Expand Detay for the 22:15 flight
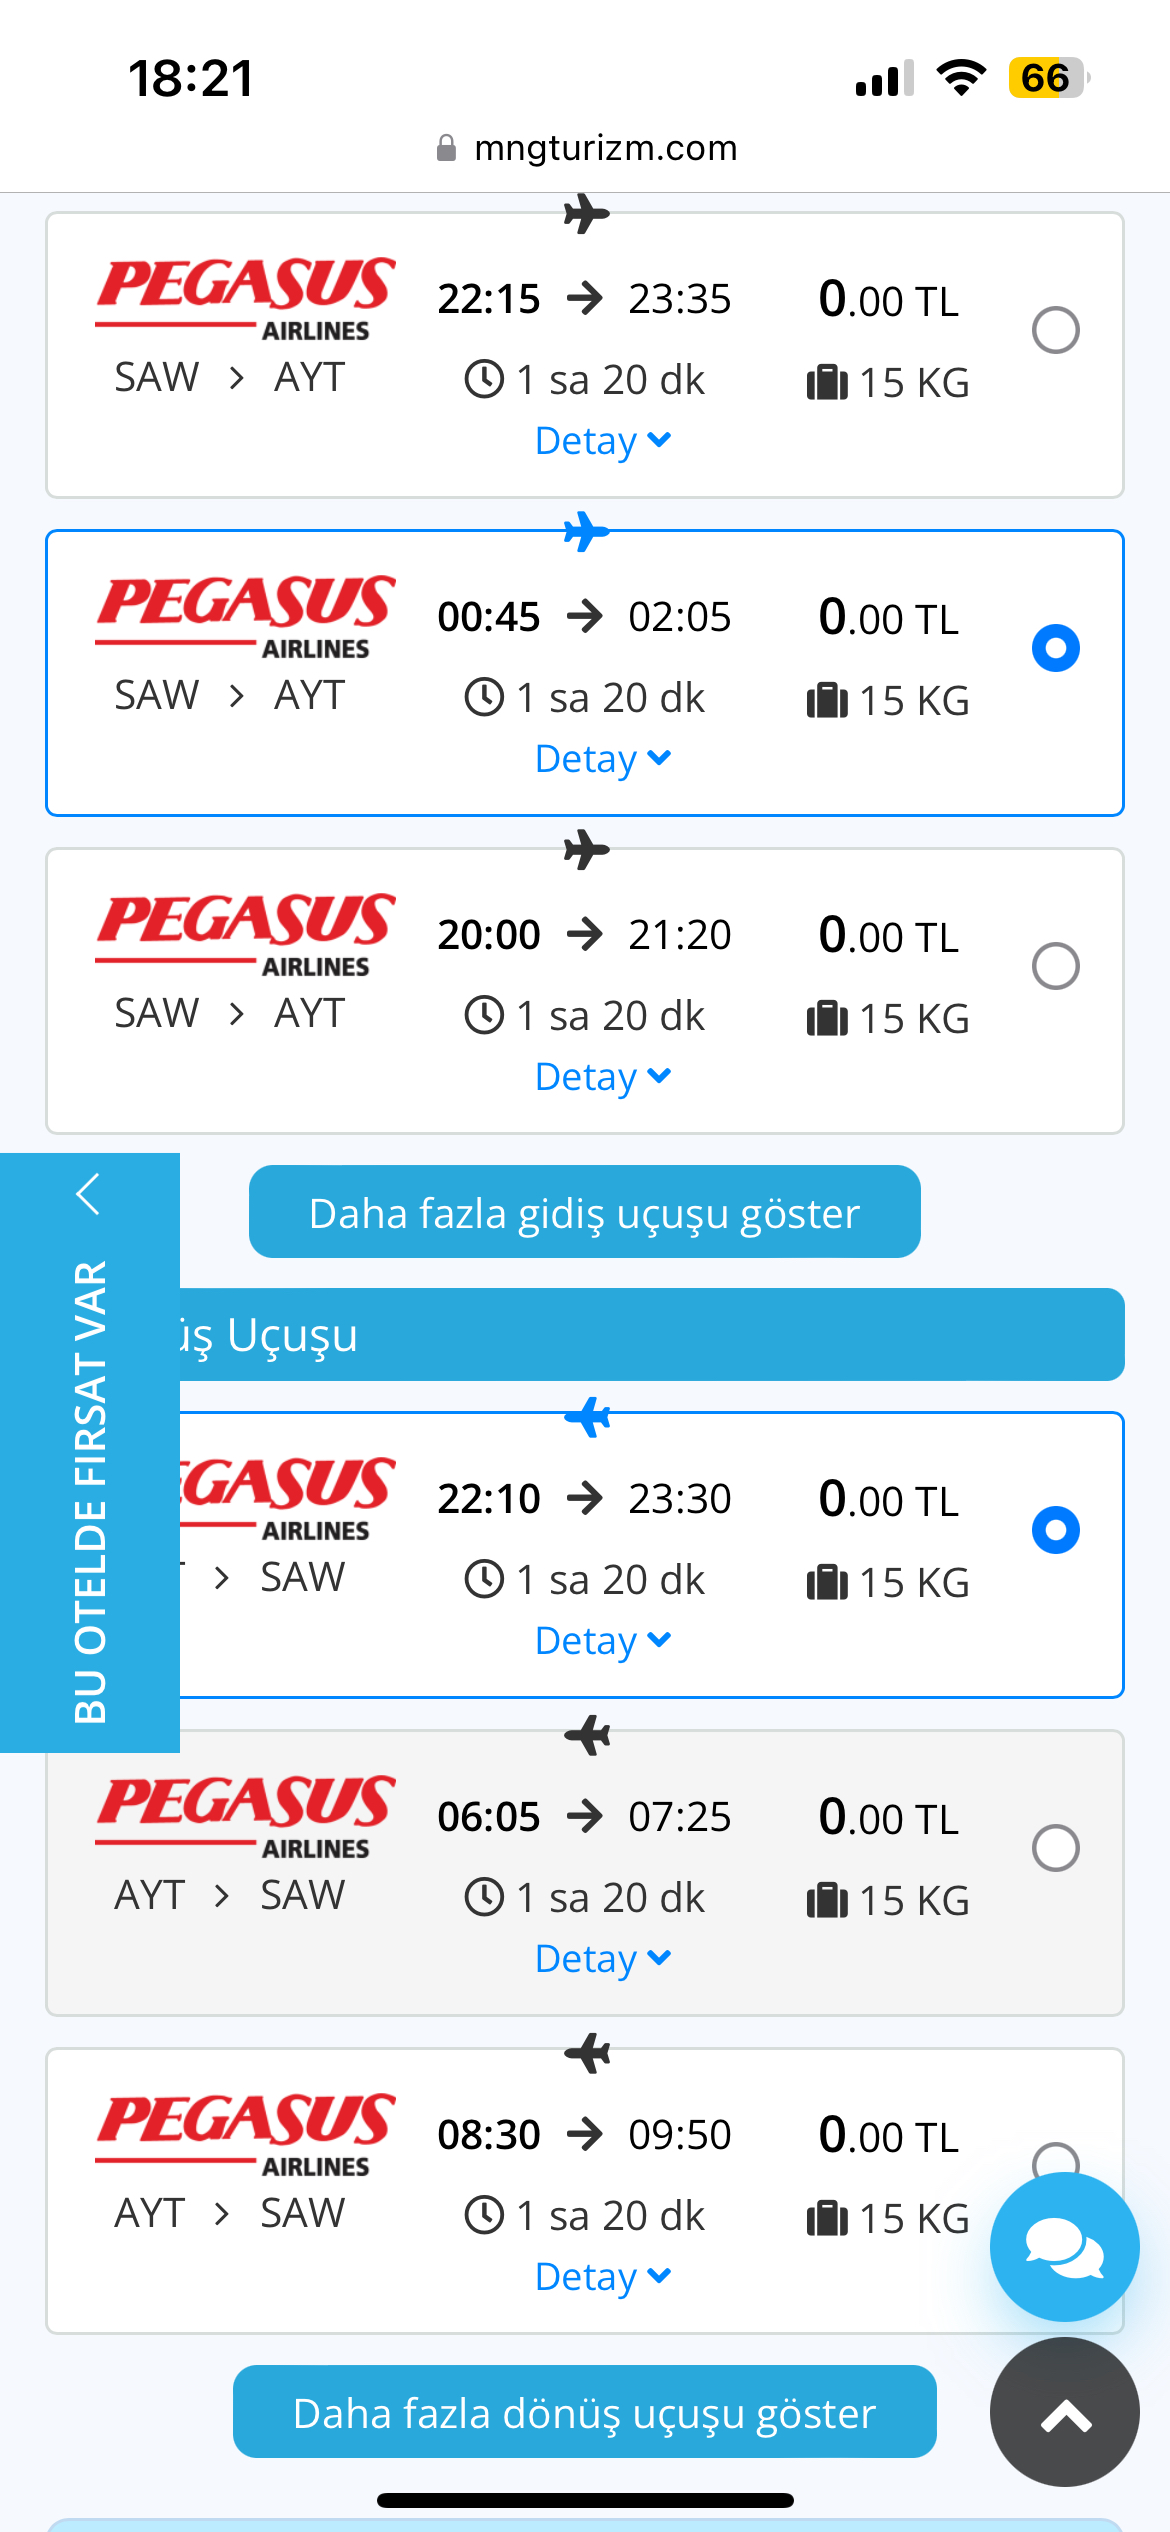Viewport: 1170px width, 2532px height. (x=603, y=440)
